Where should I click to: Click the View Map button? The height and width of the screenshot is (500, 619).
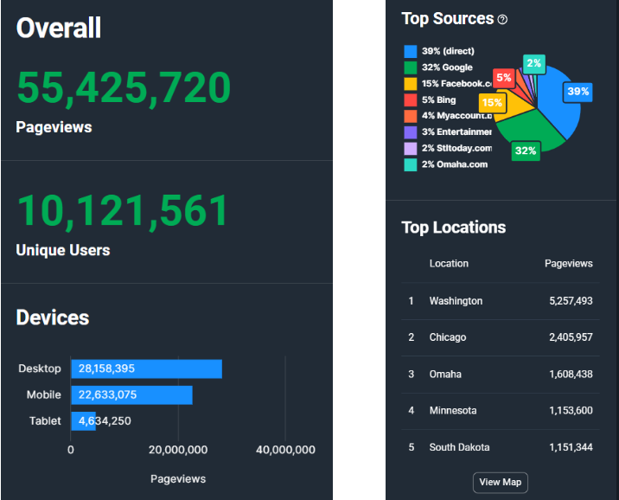500,482
